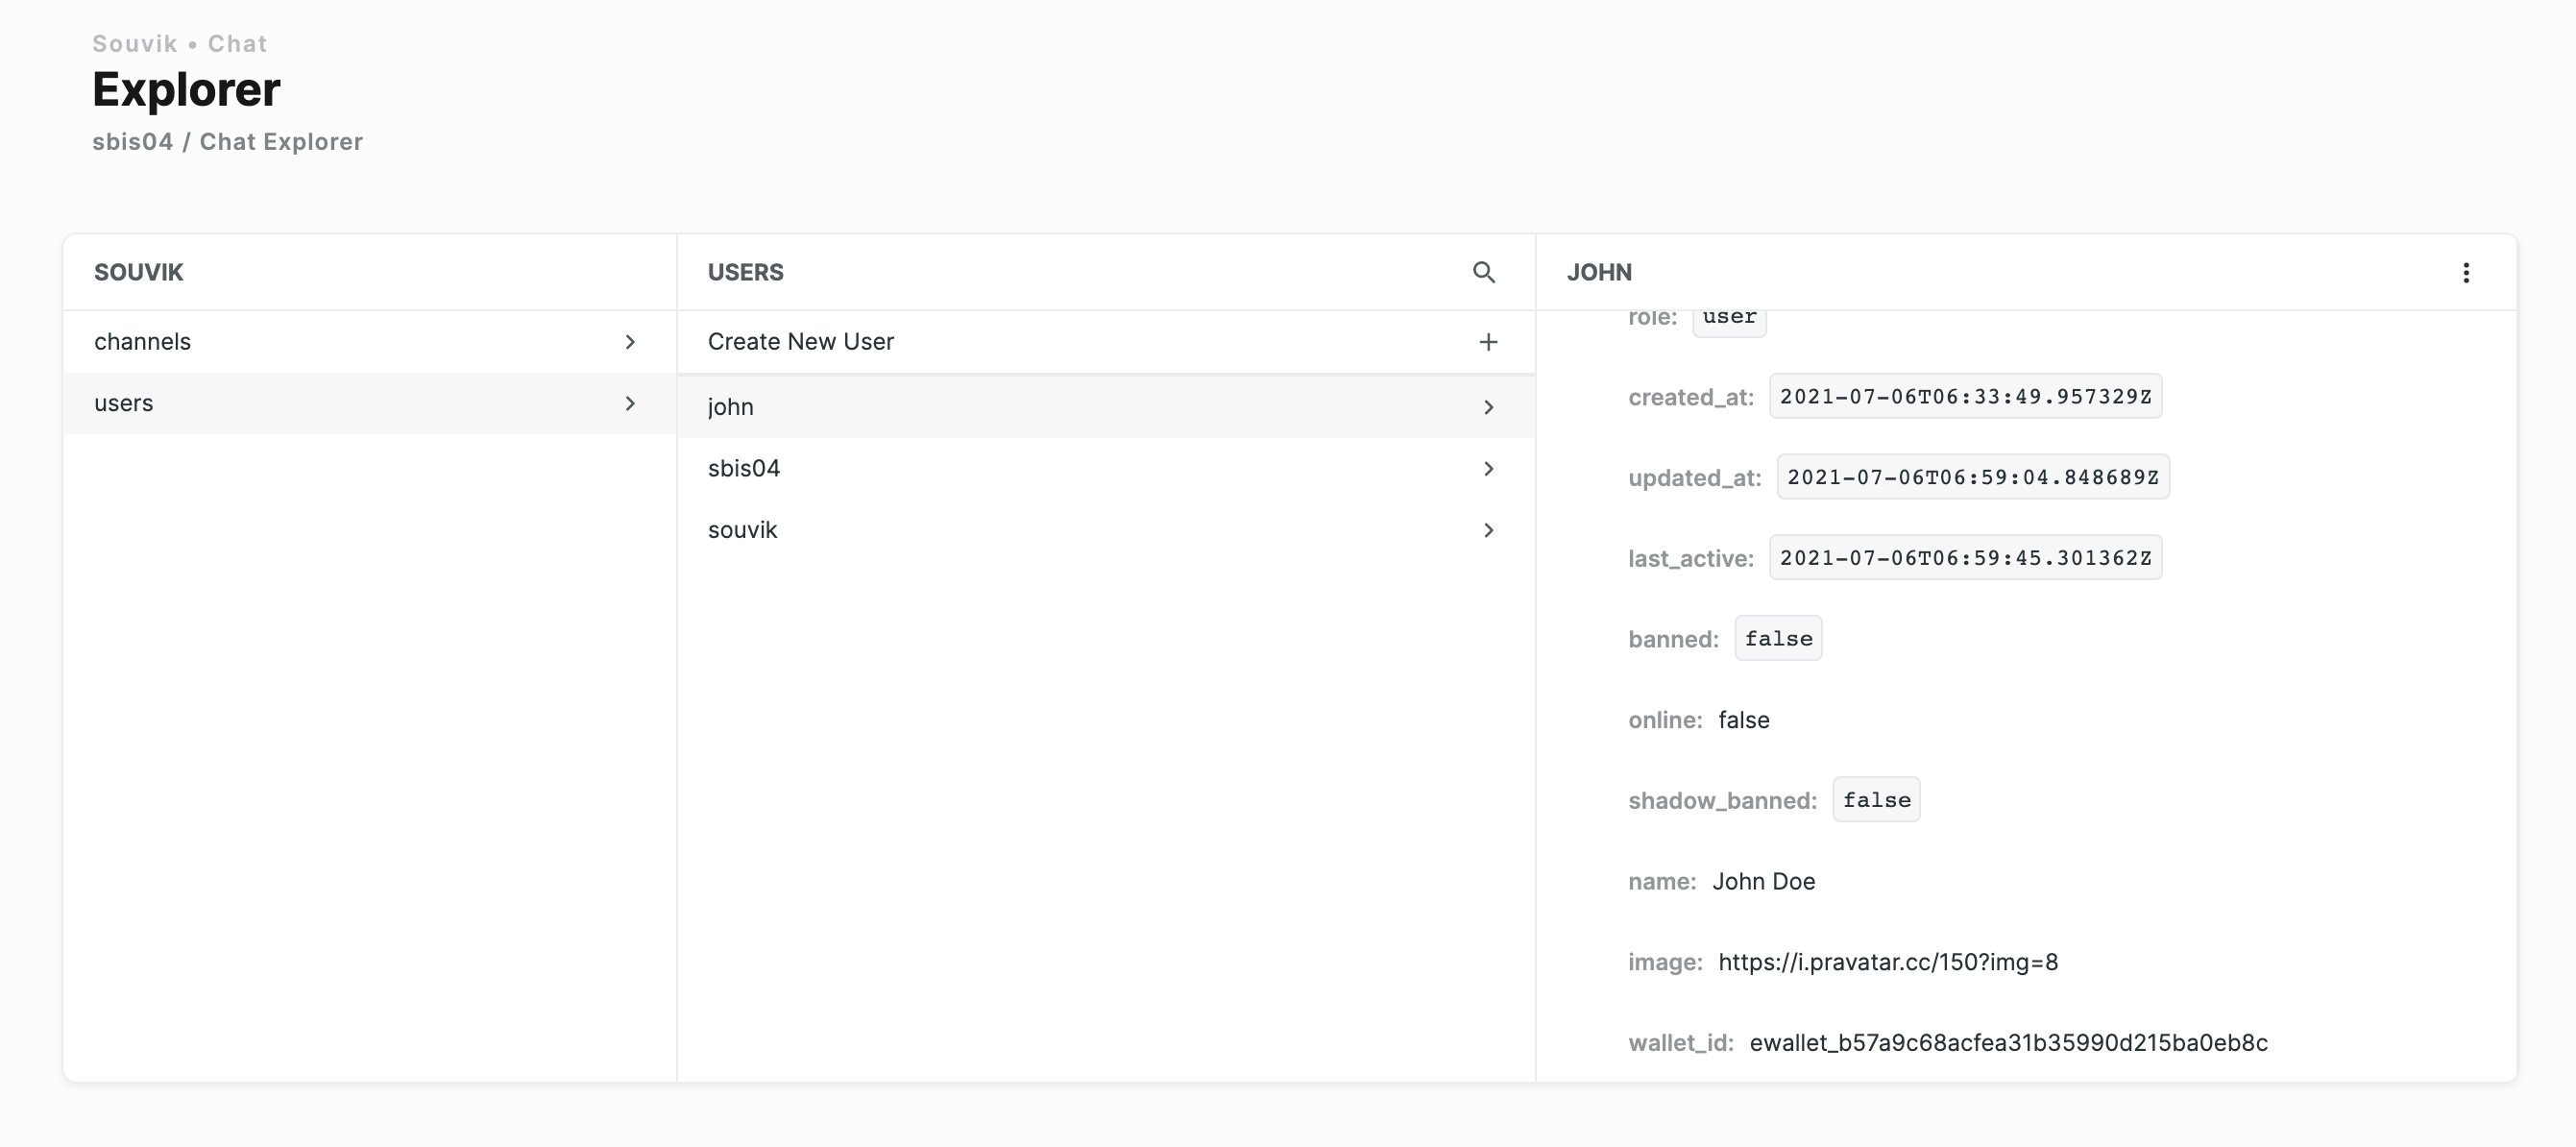2576x1147 pixels.
Task: Select users in the Souvik panel
Action: click(370, 403)
